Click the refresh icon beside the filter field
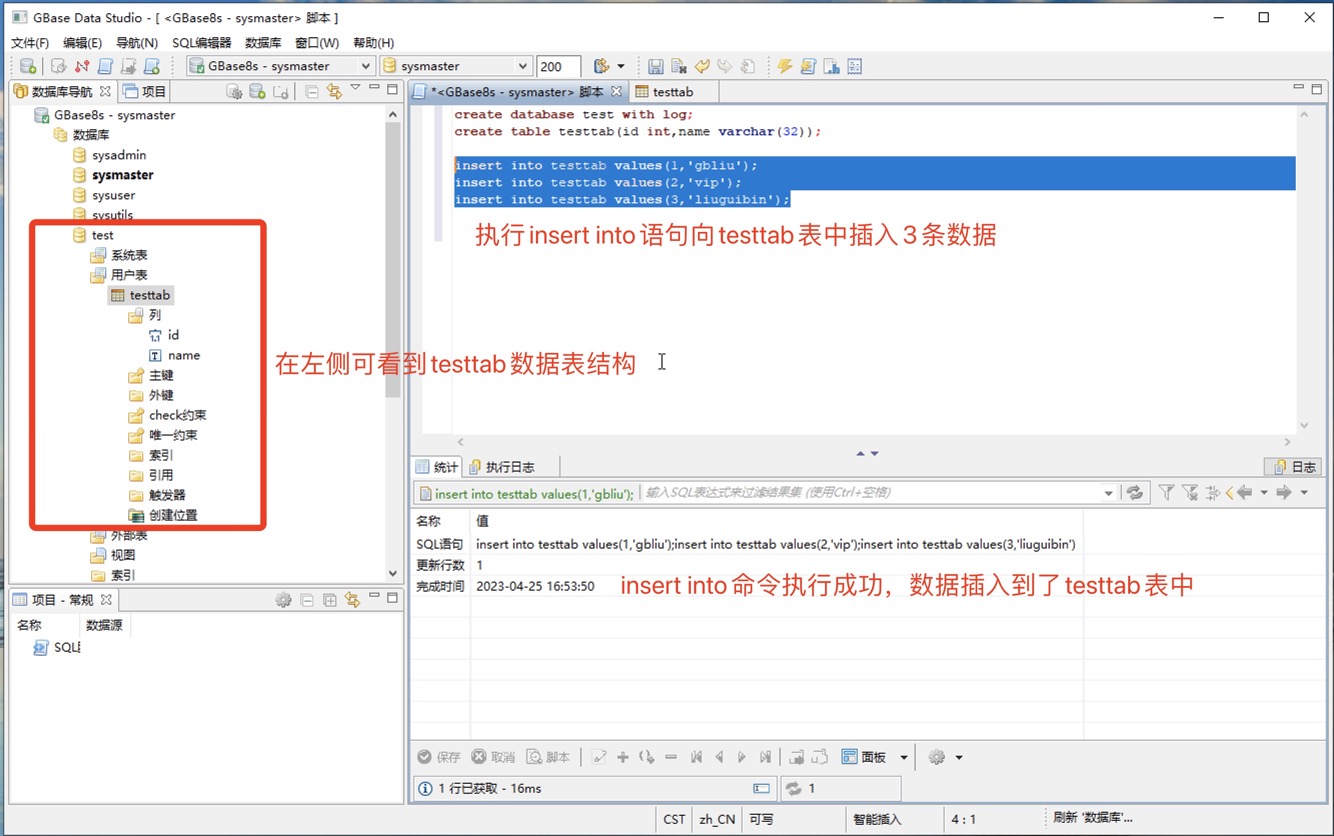 click(x=1134, y=493)
